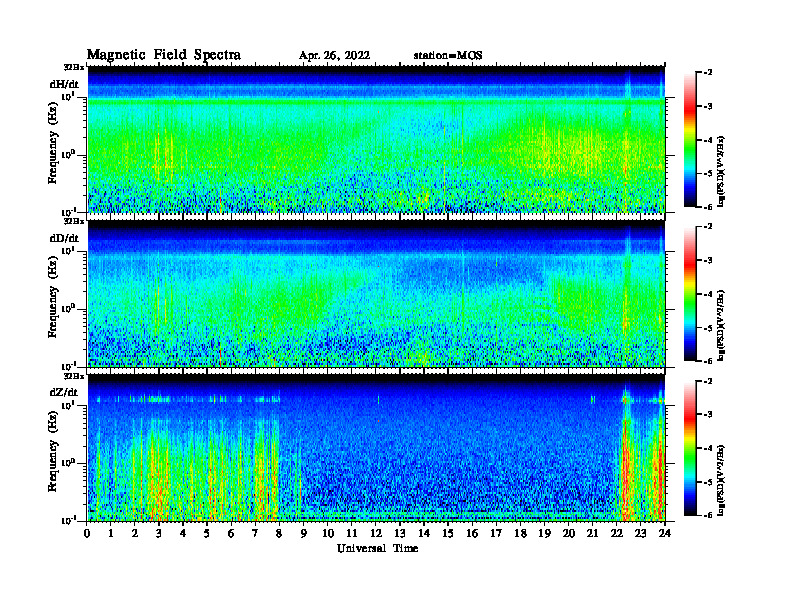Click the "Universal Time" axis title
792x612 pixels.
click(377, 548)
